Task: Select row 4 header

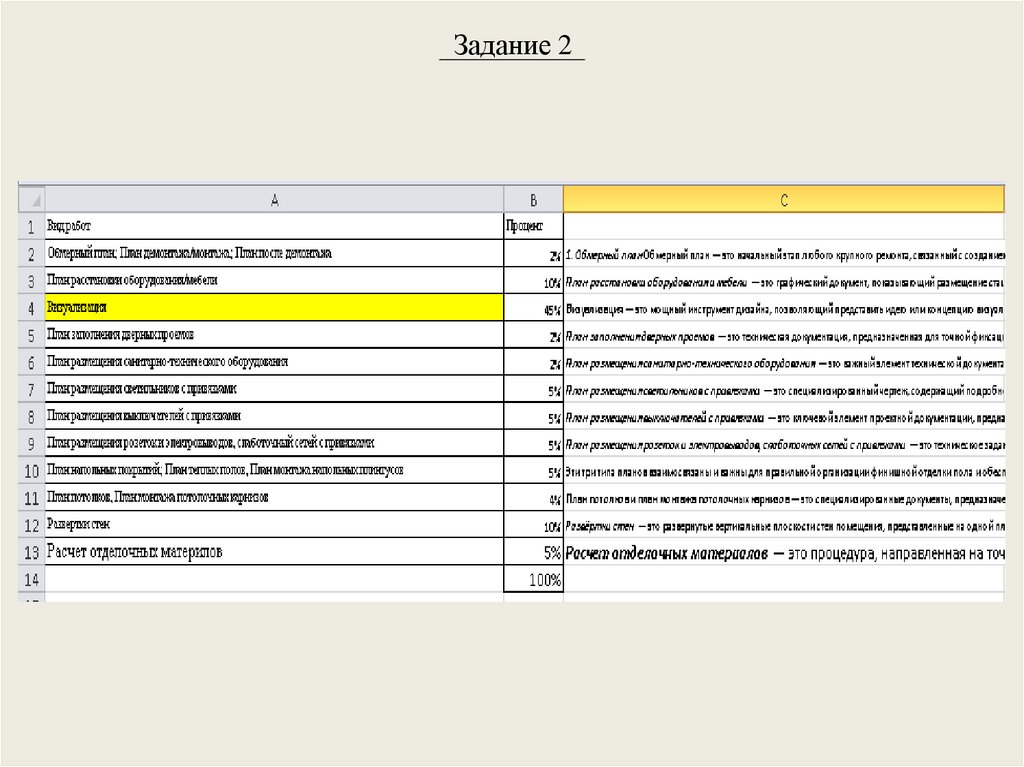Action: (x=31, y=307)
